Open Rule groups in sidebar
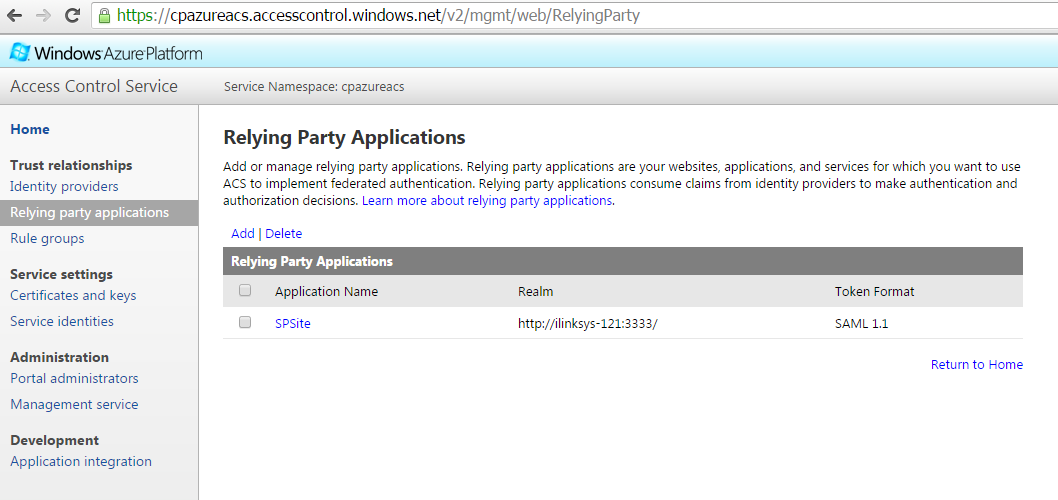Image resolution: width=1058 pixels, height=500 pixels. [x=47, y=238]
